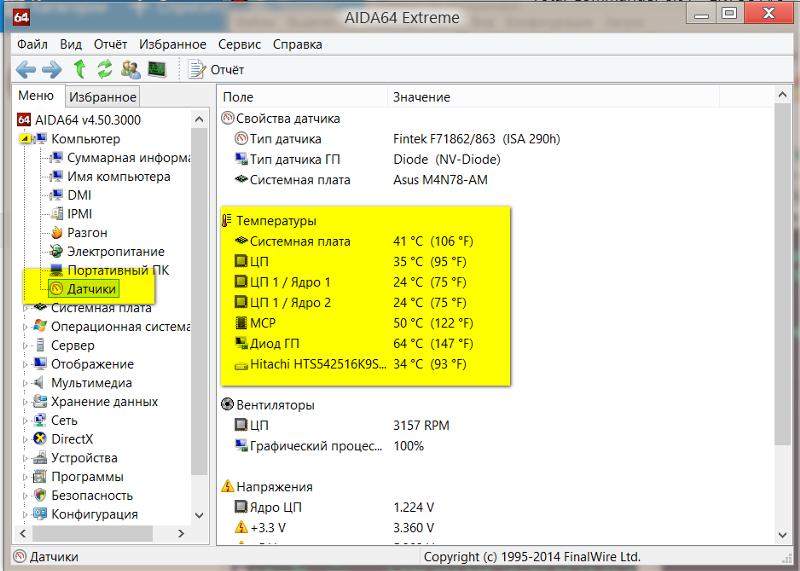Refresh using the green circular arrows icon

105,69
